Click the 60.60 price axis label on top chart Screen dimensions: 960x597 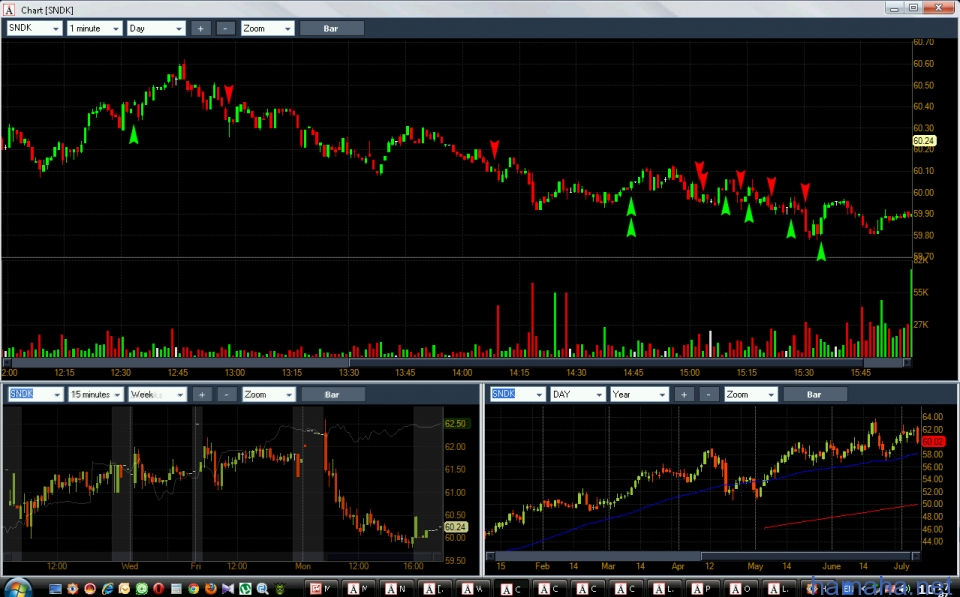(923, 64)
